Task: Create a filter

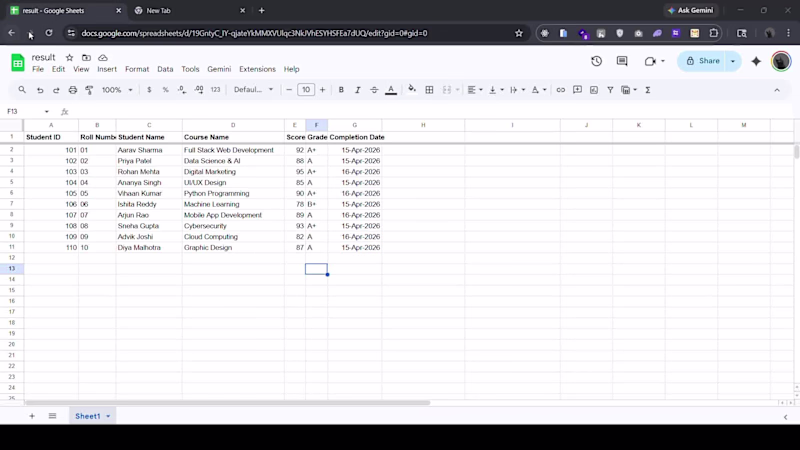Action: [x=610, y=90]
